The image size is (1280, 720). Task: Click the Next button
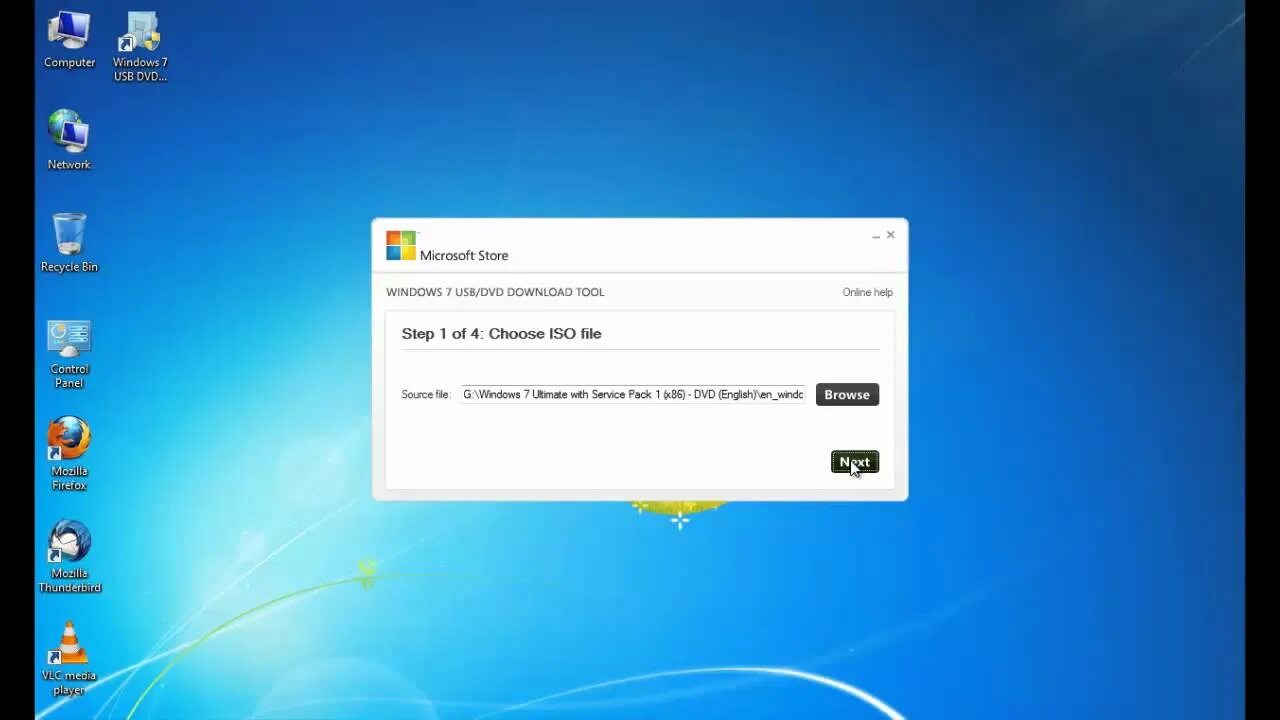(x=855, y=462)
